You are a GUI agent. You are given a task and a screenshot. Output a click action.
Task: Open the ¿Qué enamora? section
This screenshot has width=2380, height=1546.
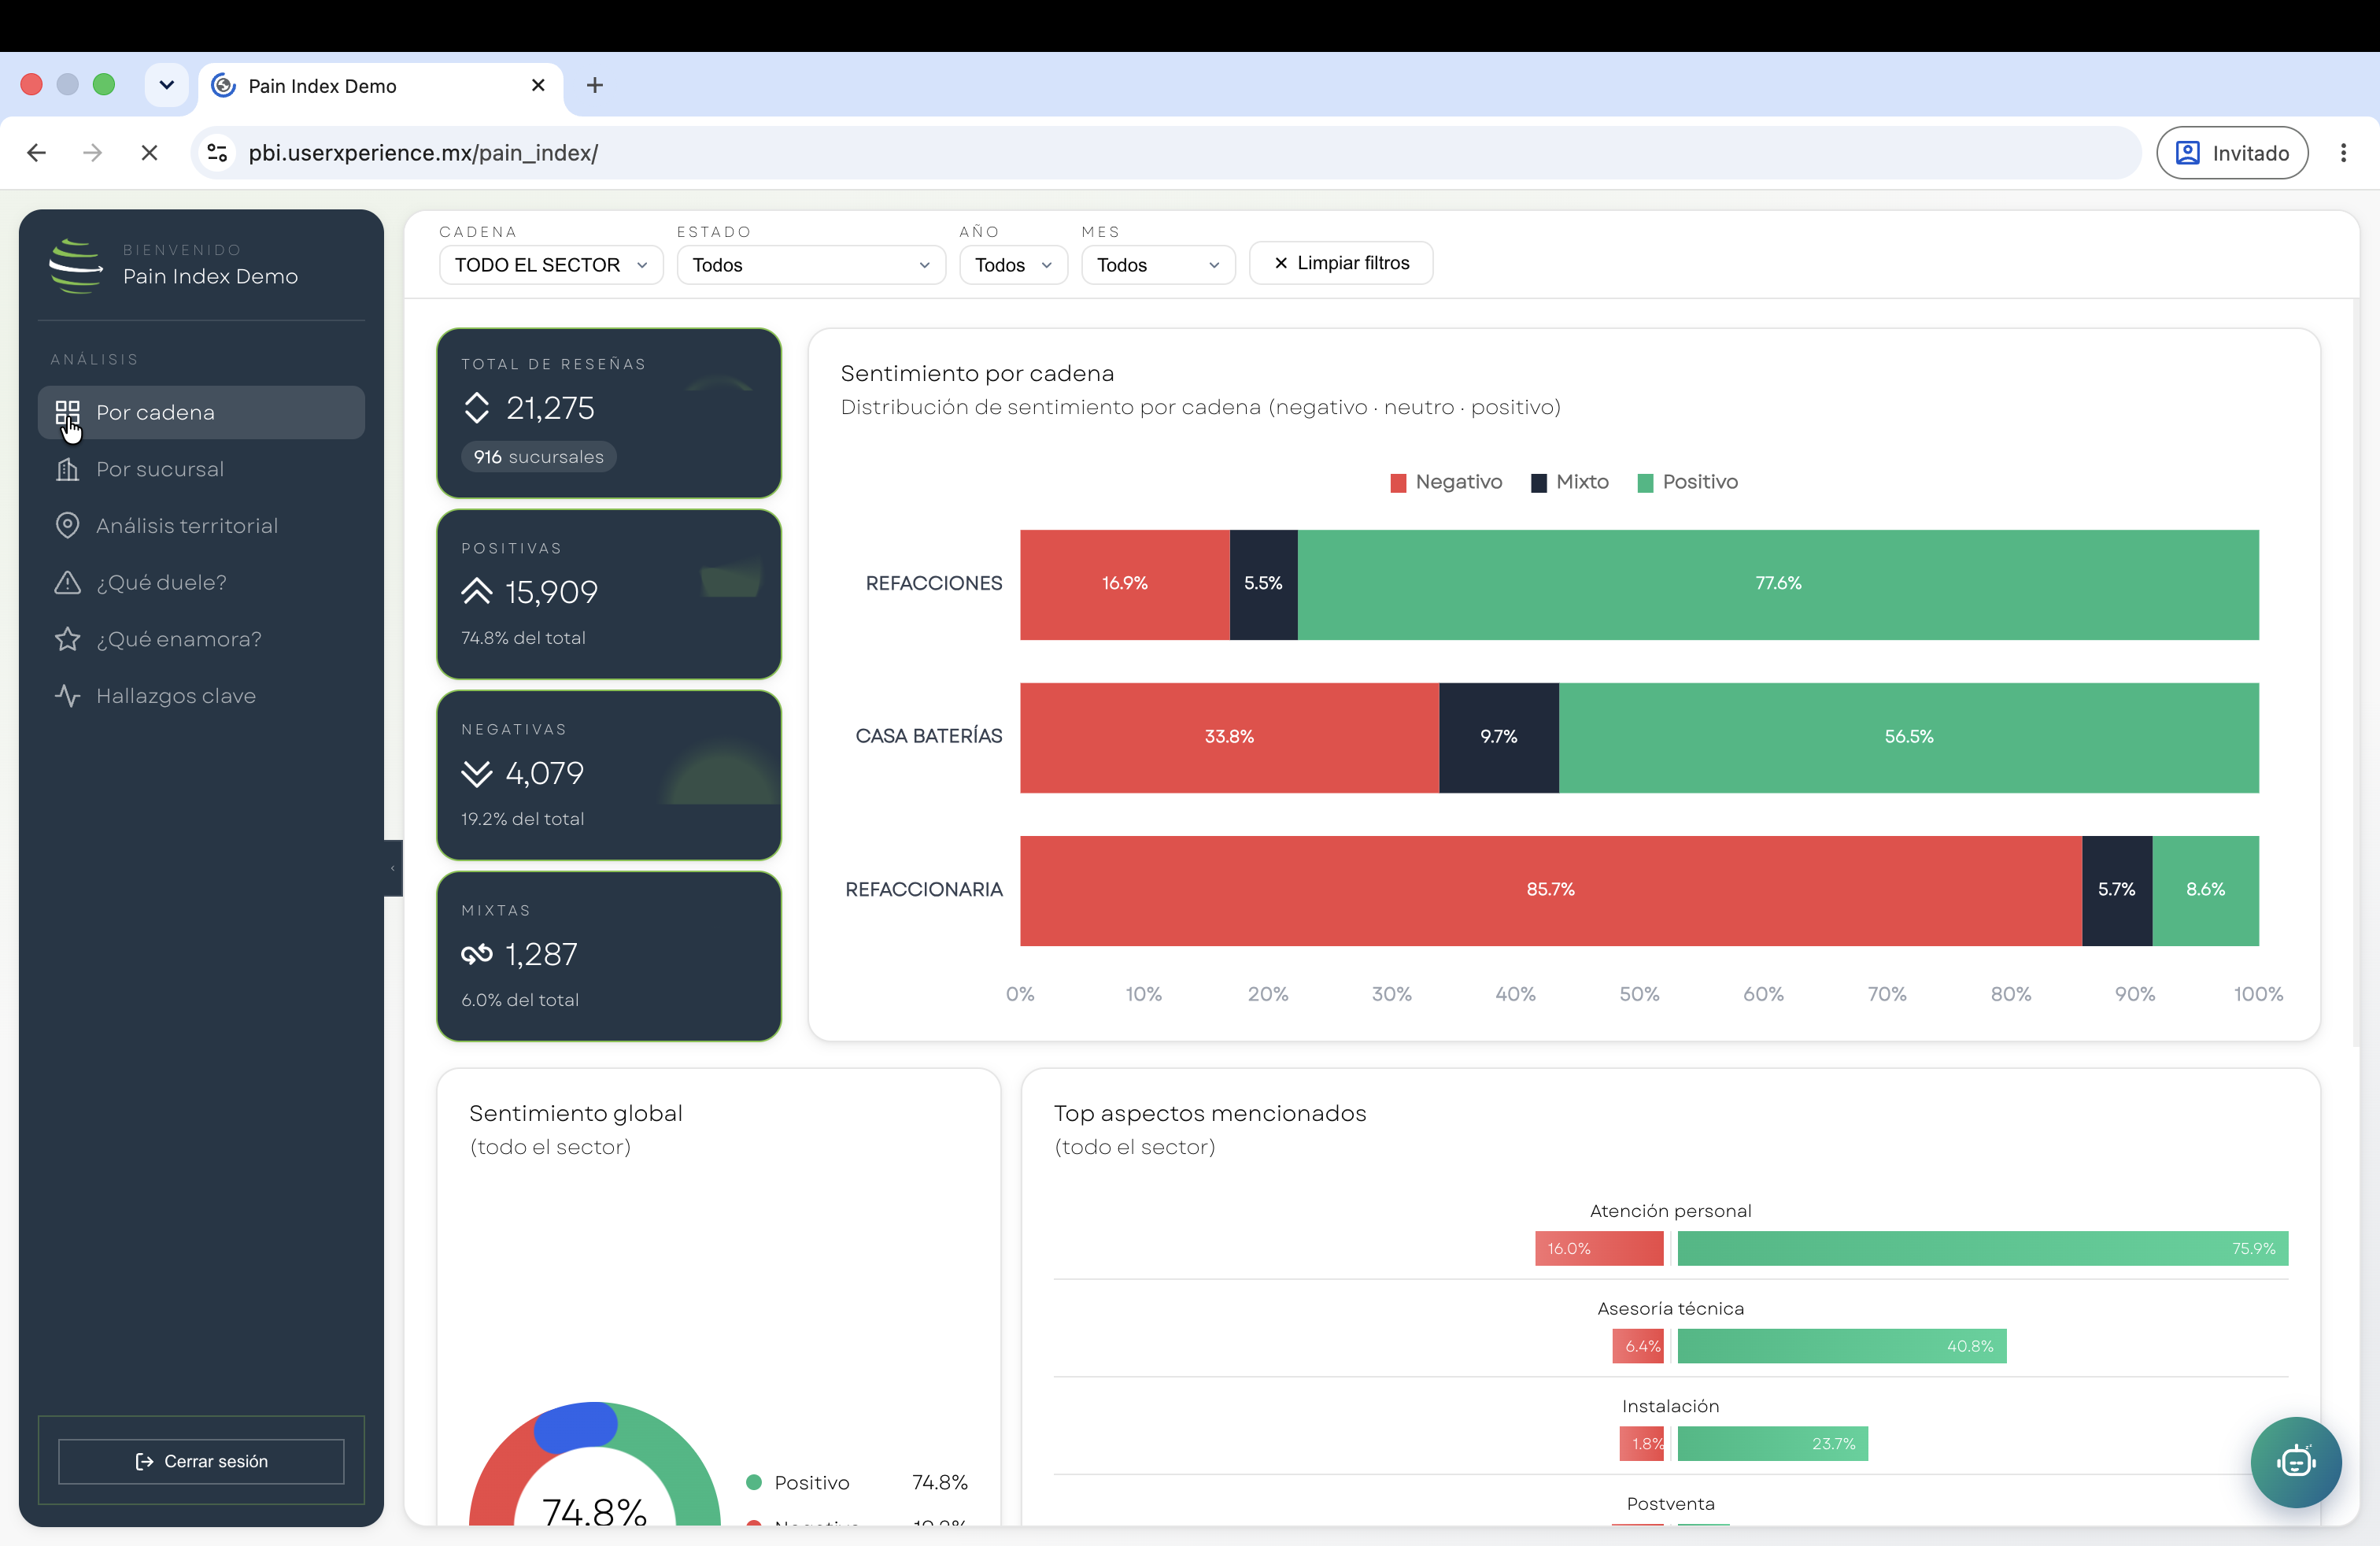(201, 639)
